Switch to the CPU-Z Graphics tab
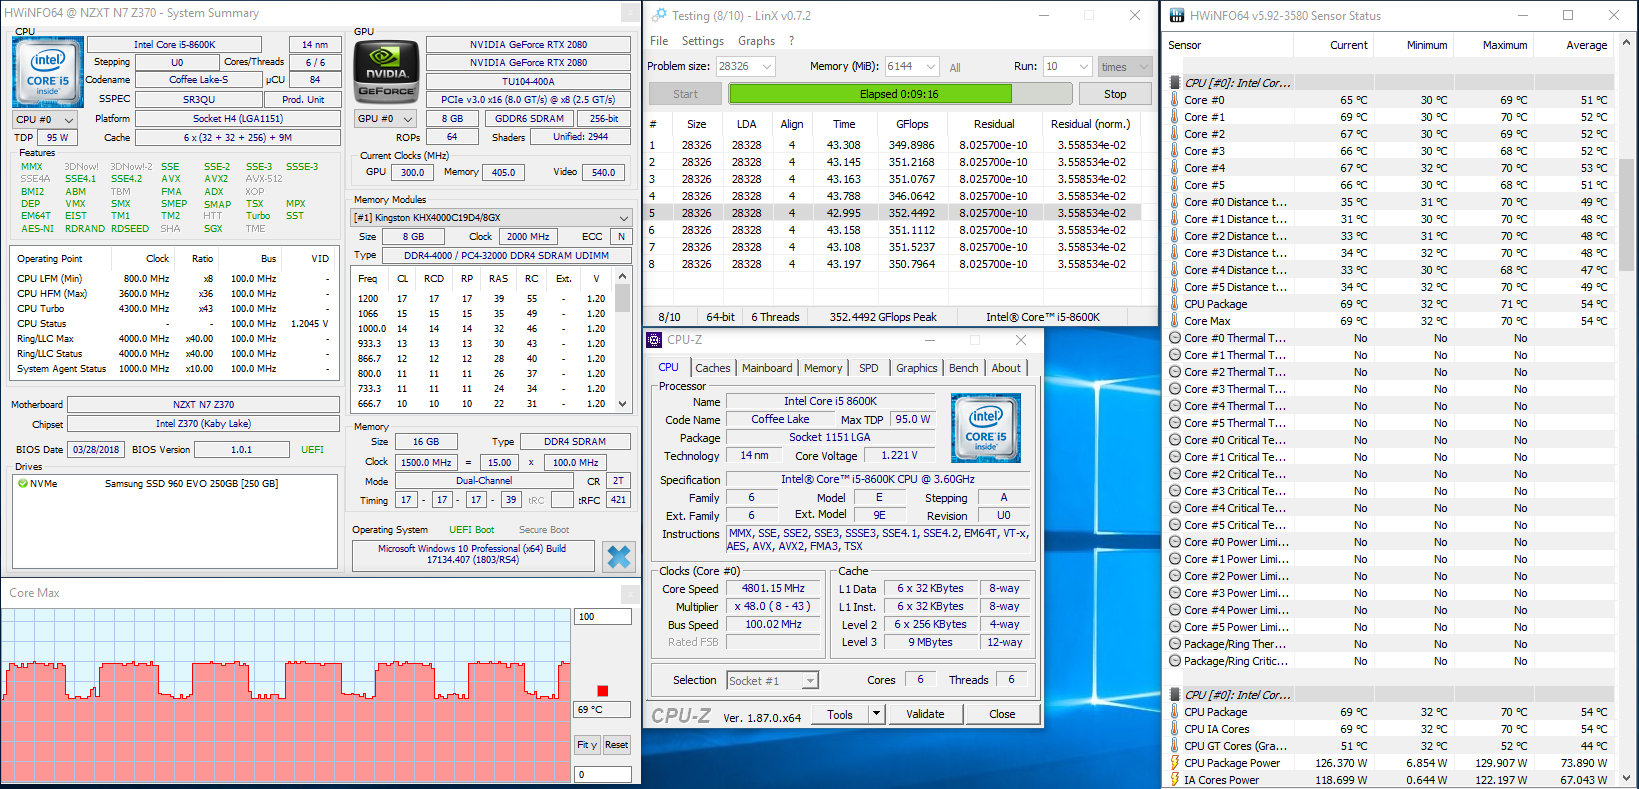 917,368
